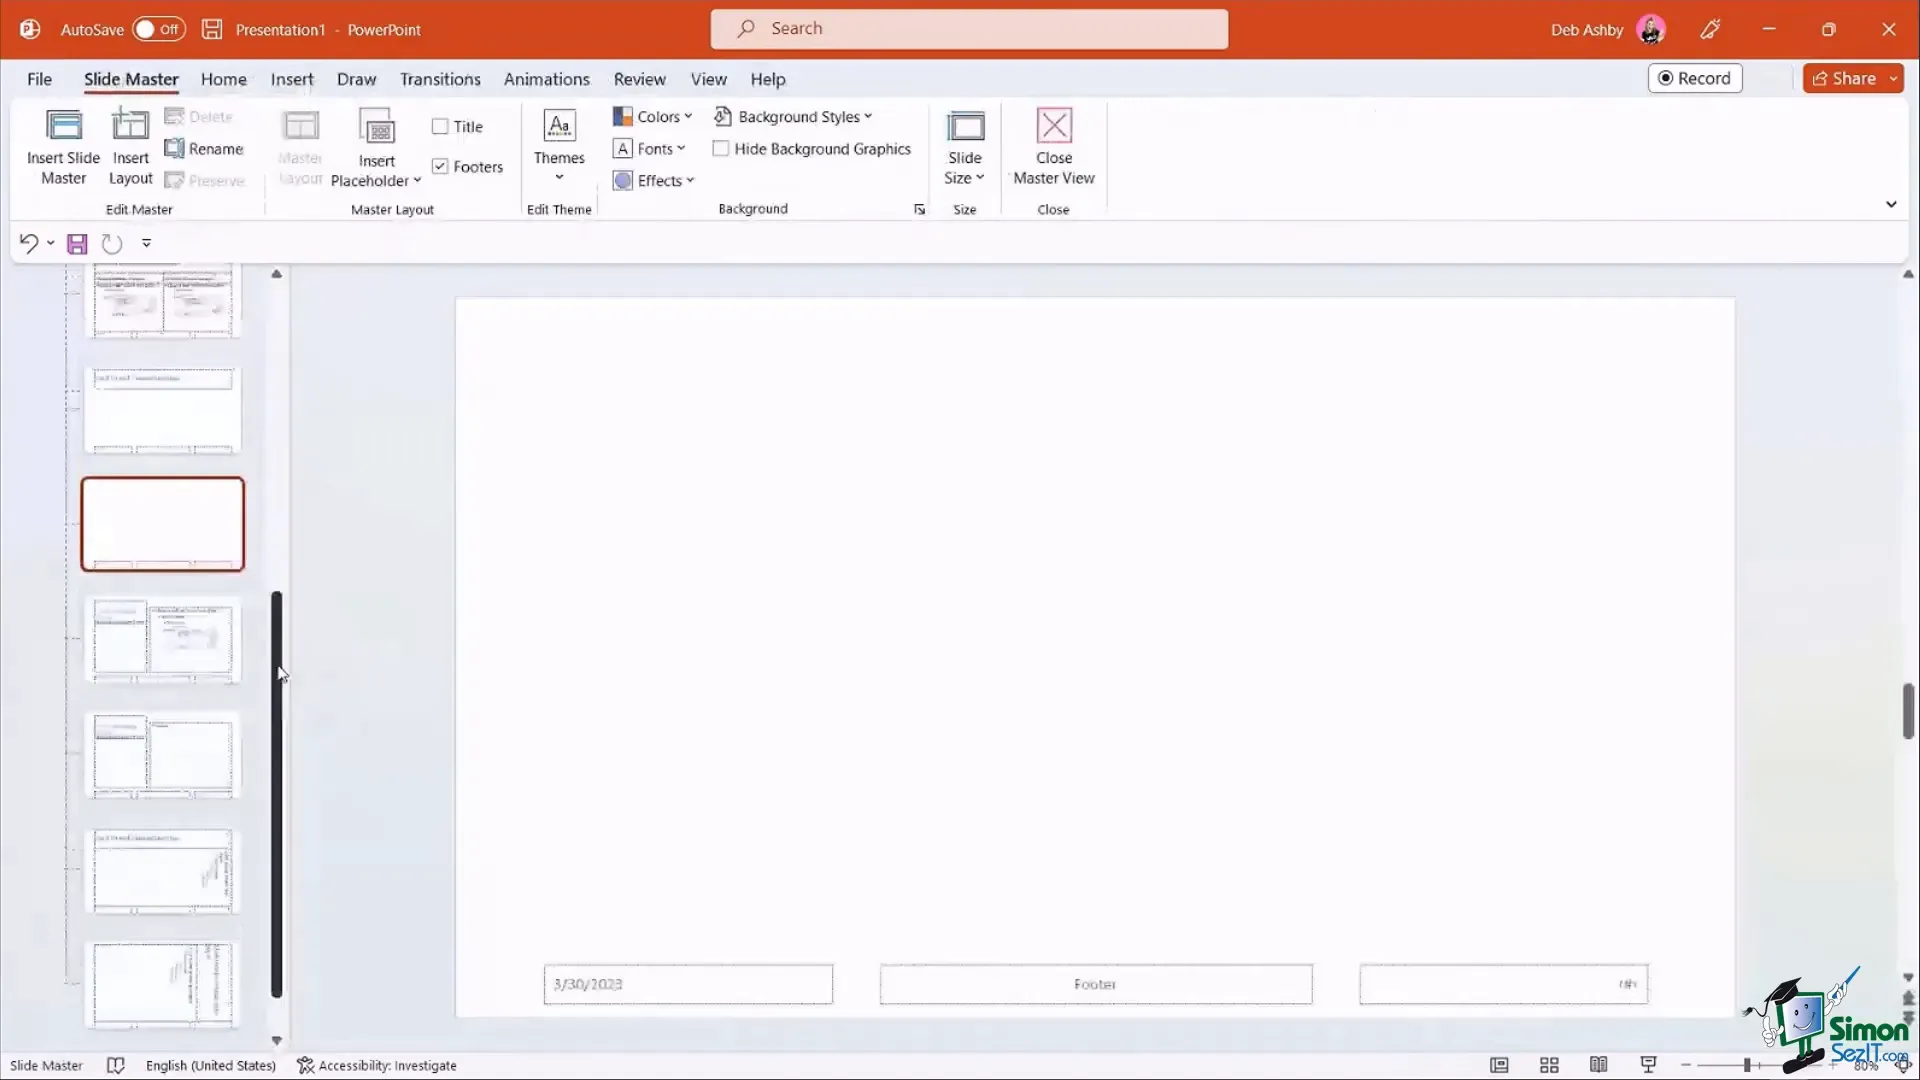Click the quick access Save icon
This screenshot has height=1080, width=1920.
[77, 244]
